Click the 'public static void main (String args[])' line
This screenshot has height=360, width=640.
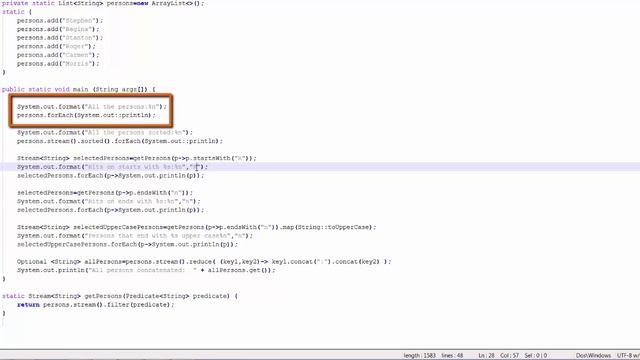pos(79,89)
